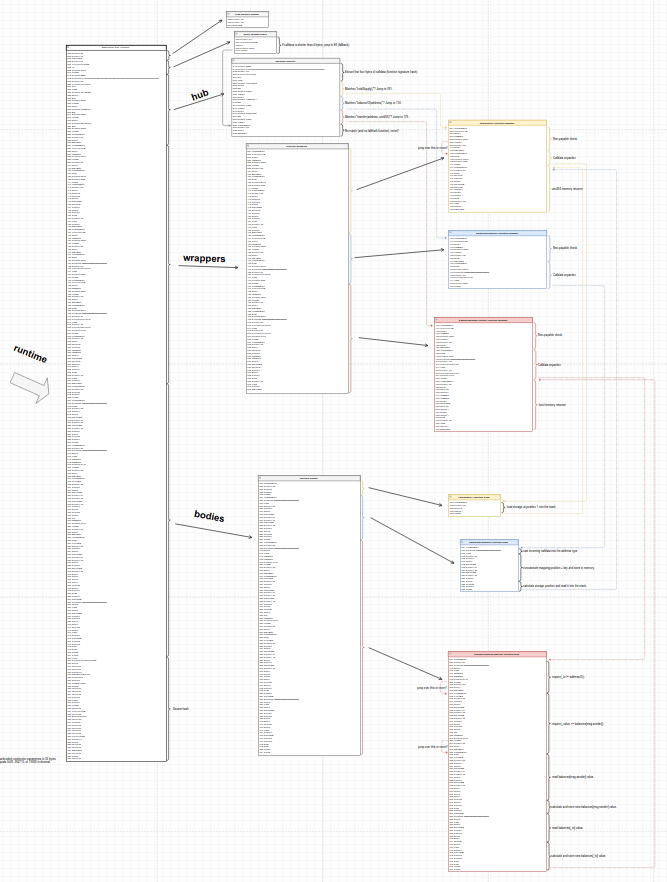Click the "read balances[msg.sender] value" label
667x882 pixels.
pos(573,777)
